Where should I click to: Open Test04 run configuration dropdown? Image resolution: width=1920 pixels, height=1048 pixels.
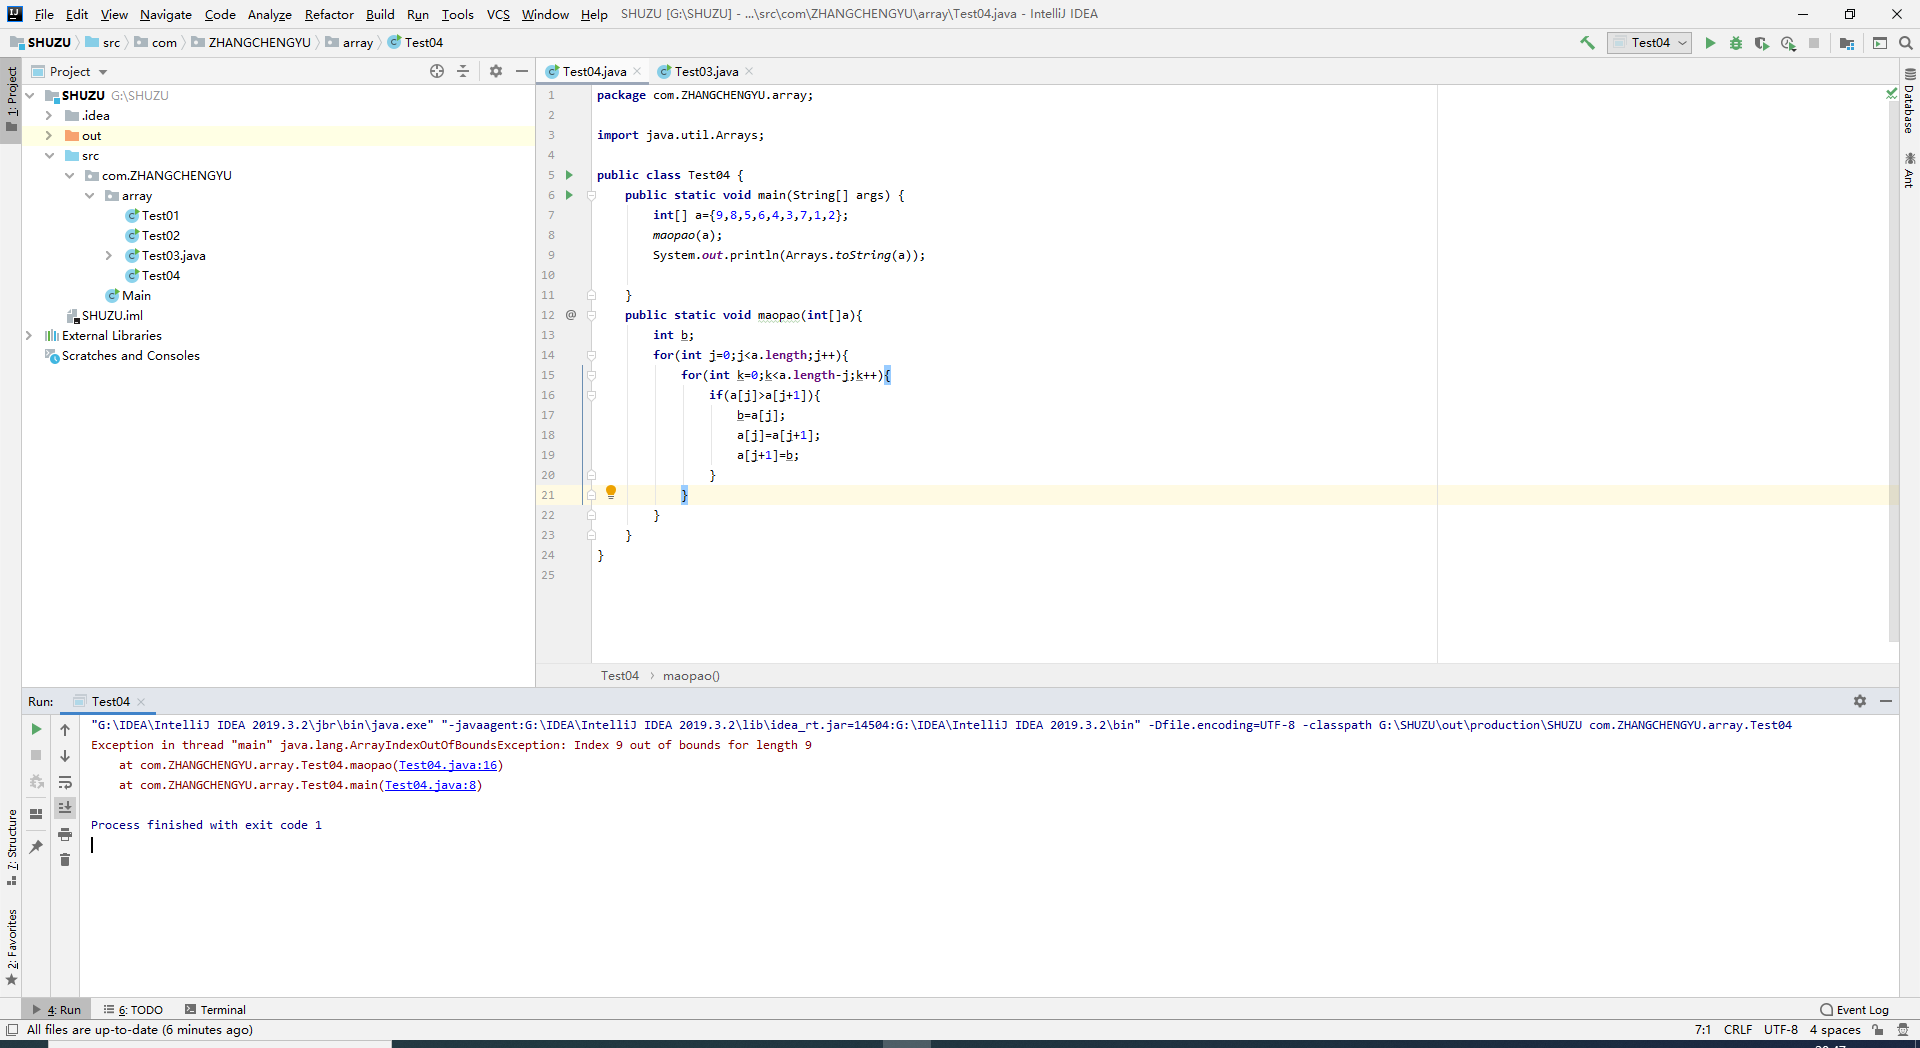(x=1649, y=43)
